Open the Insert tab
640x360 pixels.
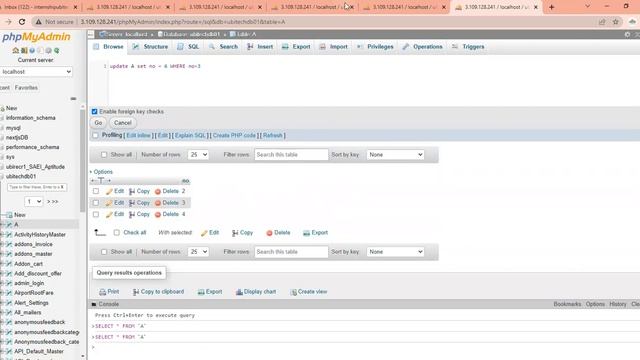[x=260, y=47]
